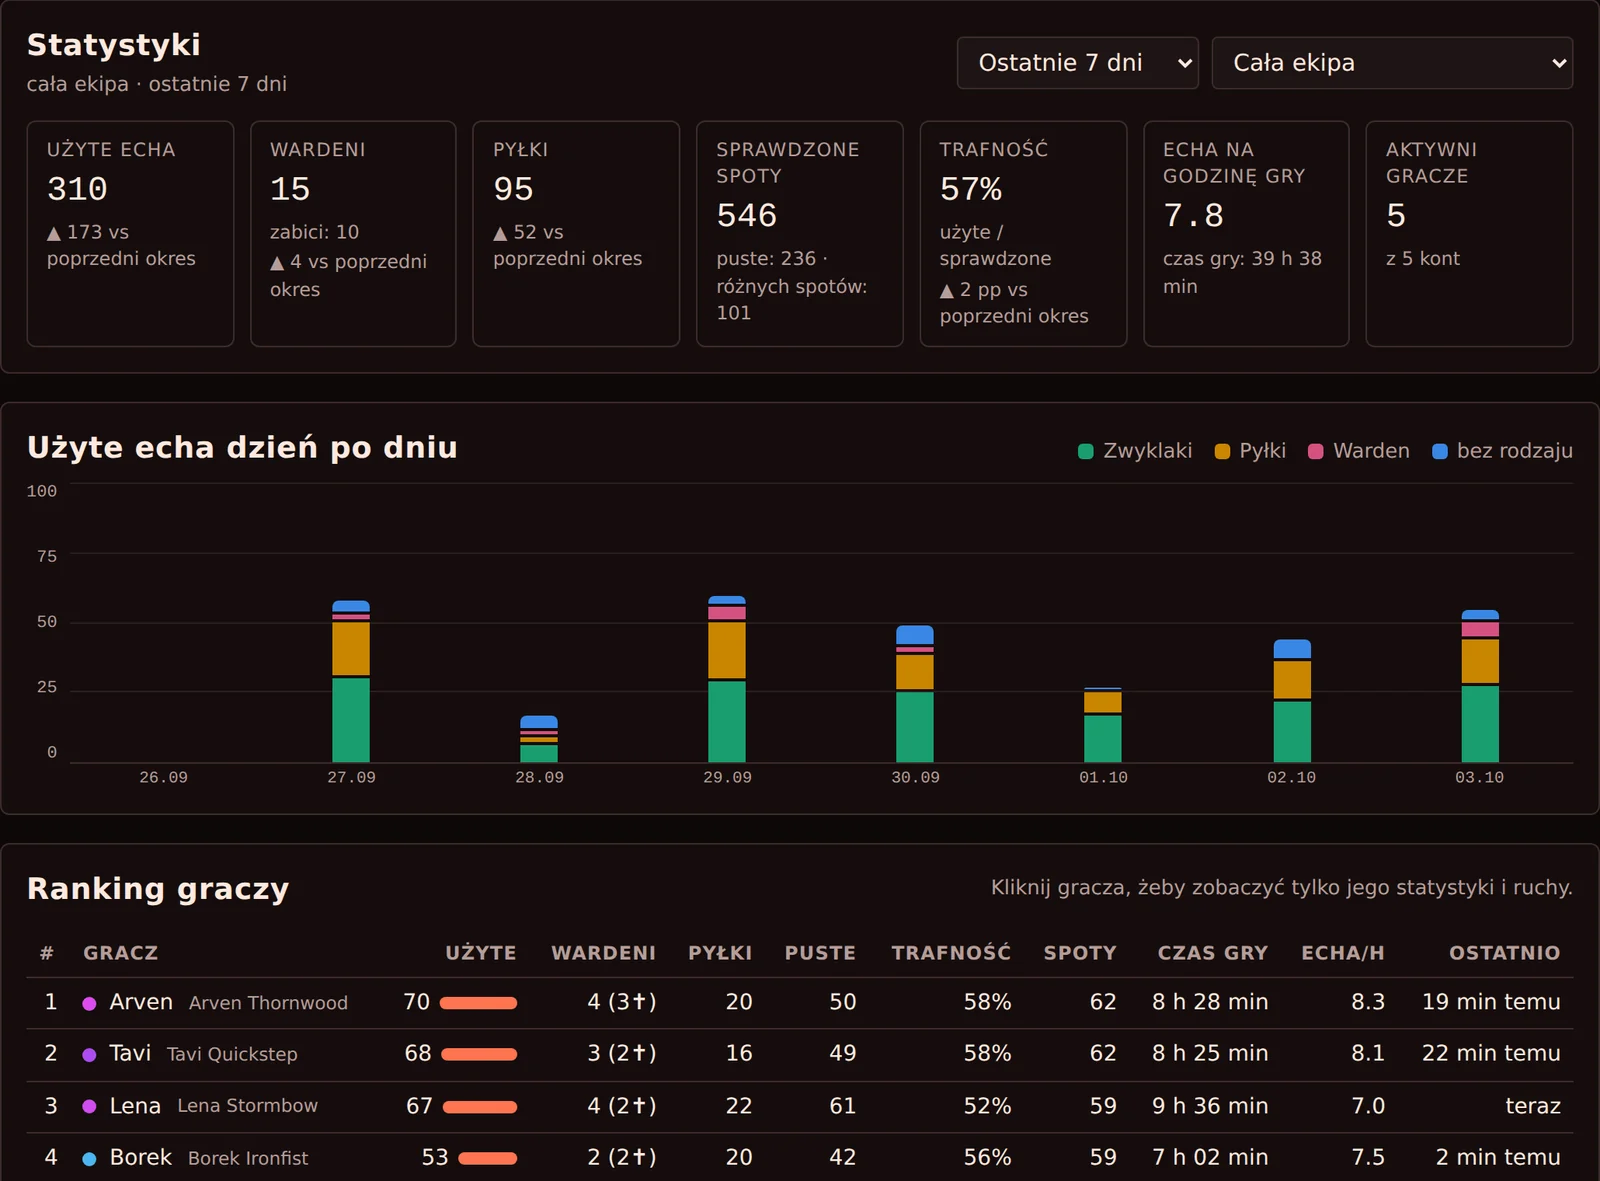Open the 'Użyte echa' stat card
This screenshot has height=1181, width=1600.
[x=130, y=234]
